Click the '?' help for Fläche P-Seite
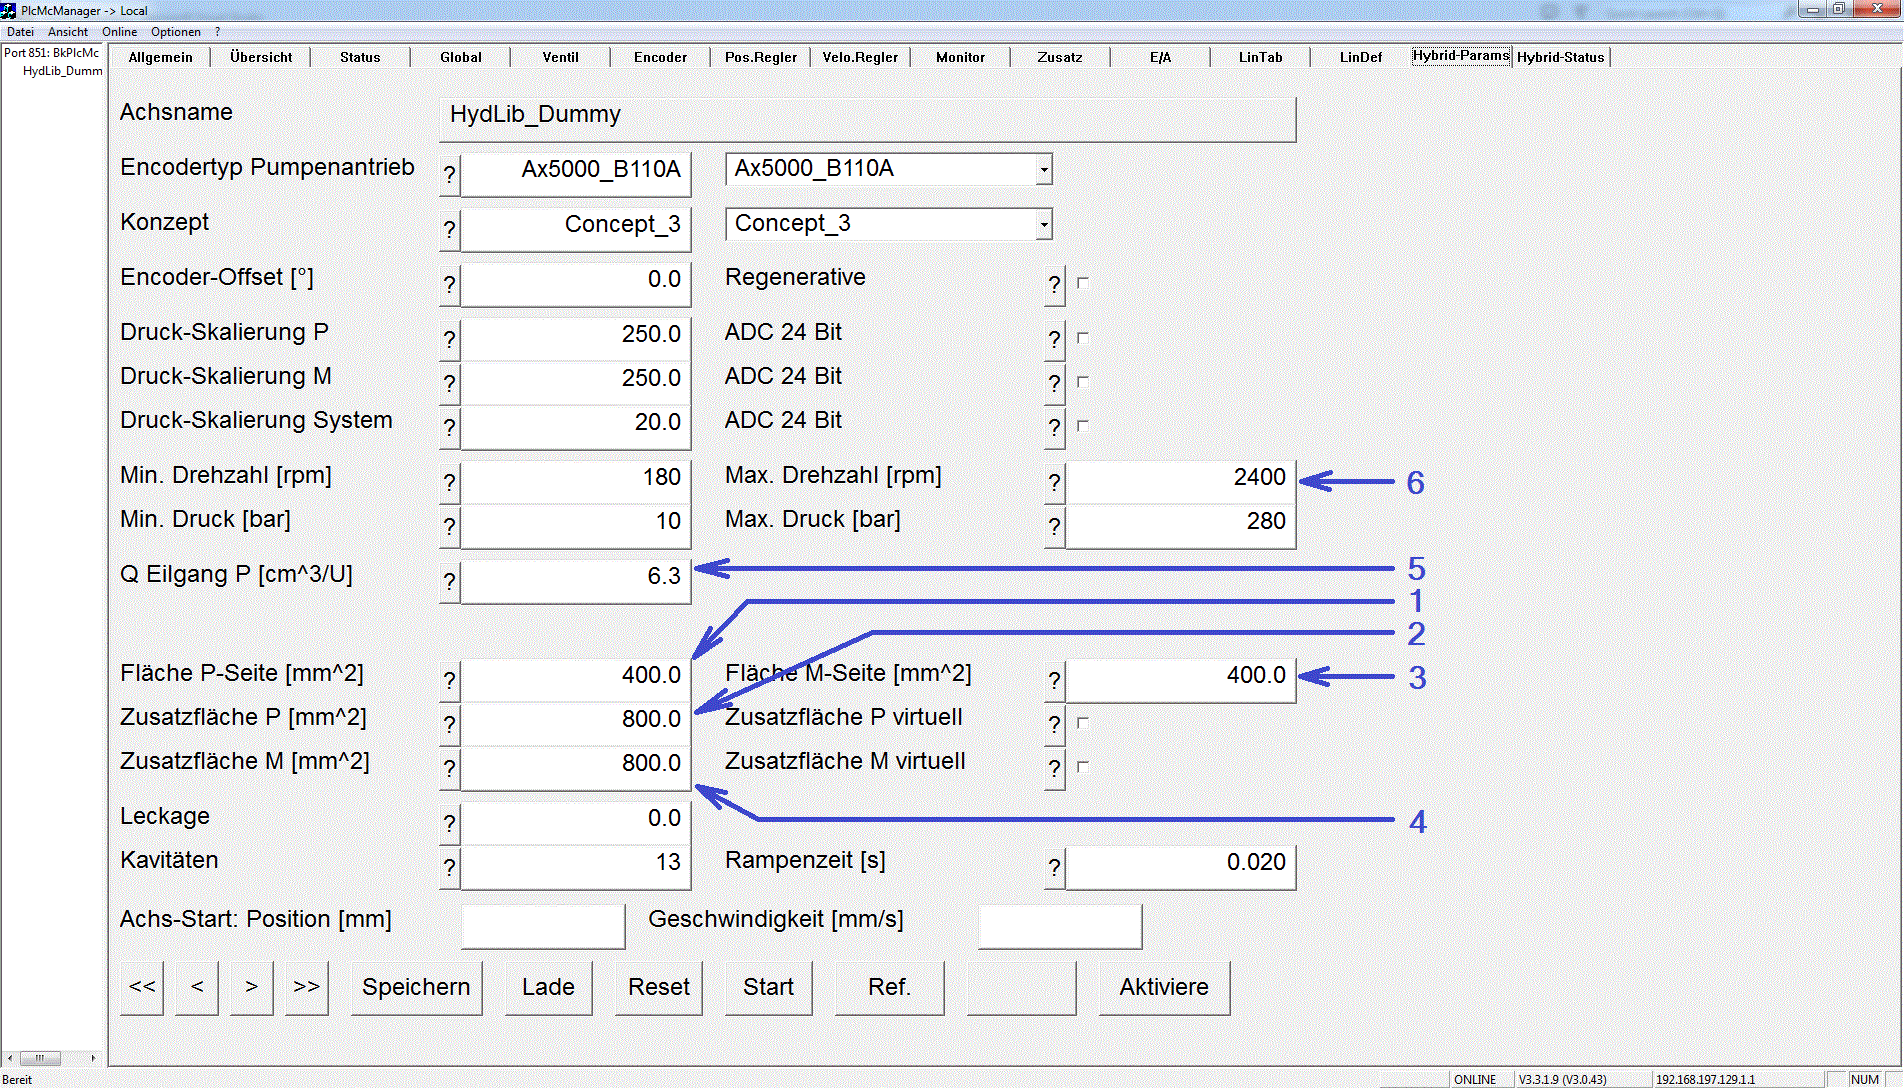Screen dimensions: 1904x1088 (450, 681)
